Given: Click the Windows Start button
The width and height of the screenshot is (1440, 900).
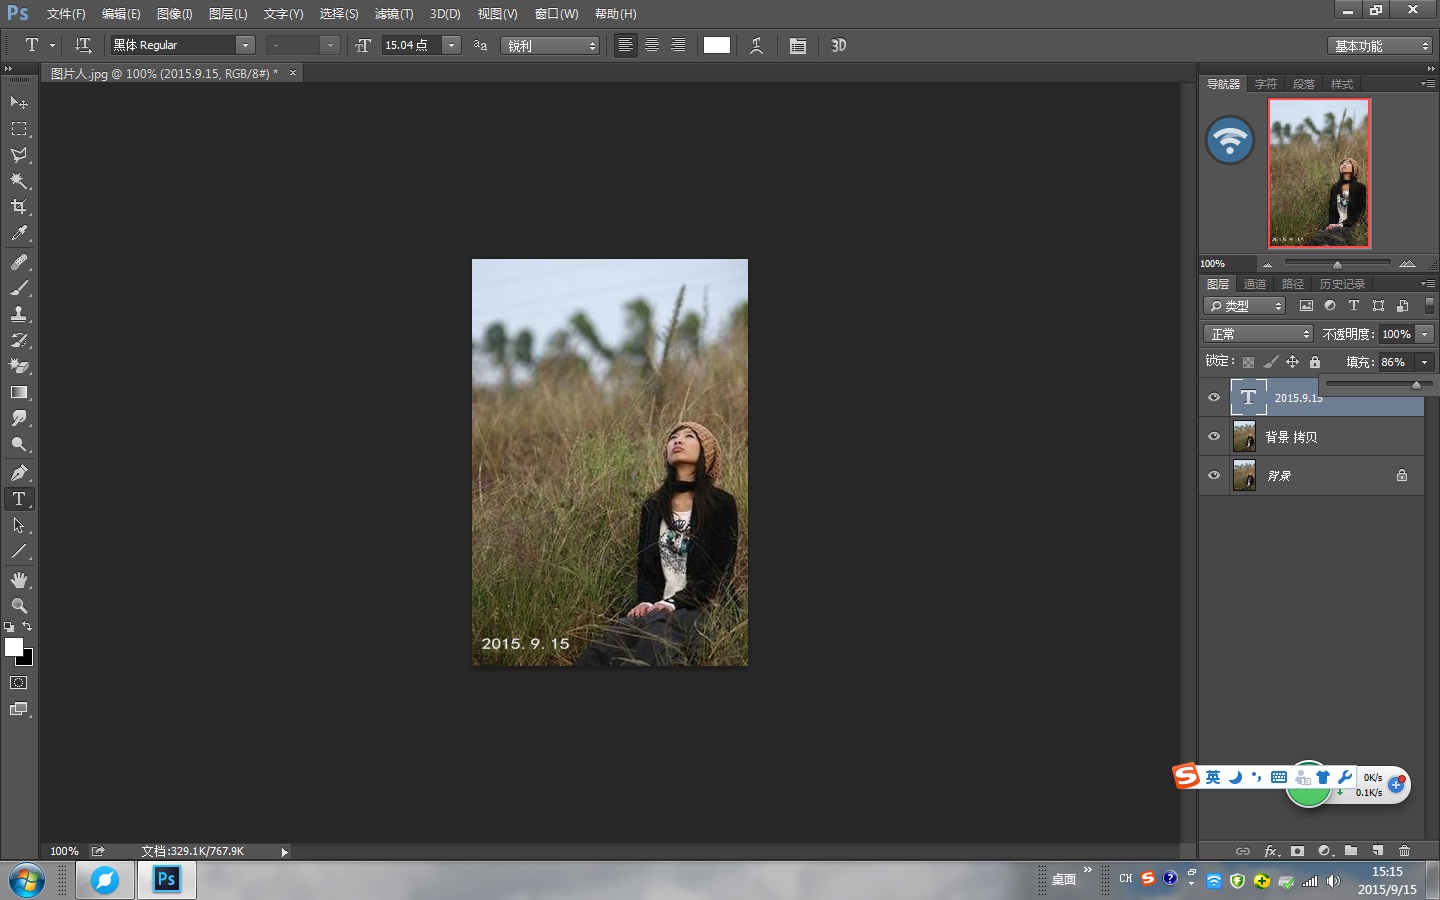Looking at the screenshot, I should (26, 881).
